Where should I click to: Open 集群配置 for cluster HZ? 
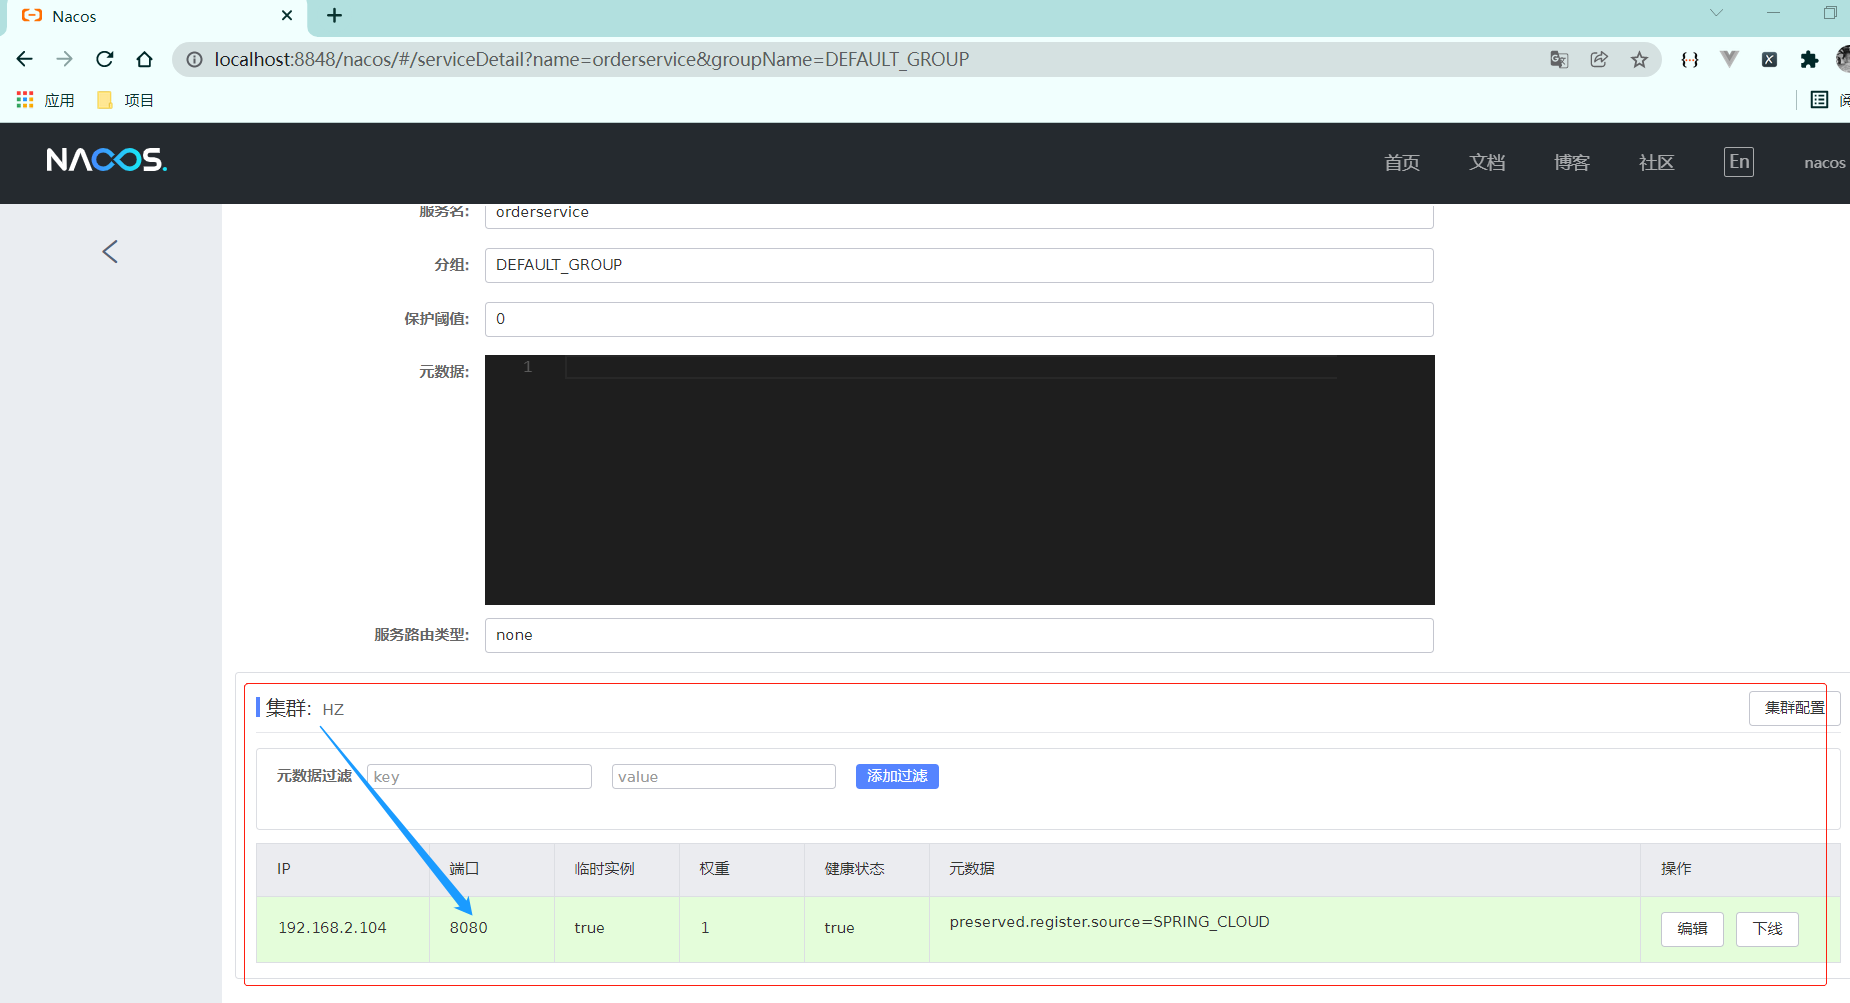point(1794,708)
